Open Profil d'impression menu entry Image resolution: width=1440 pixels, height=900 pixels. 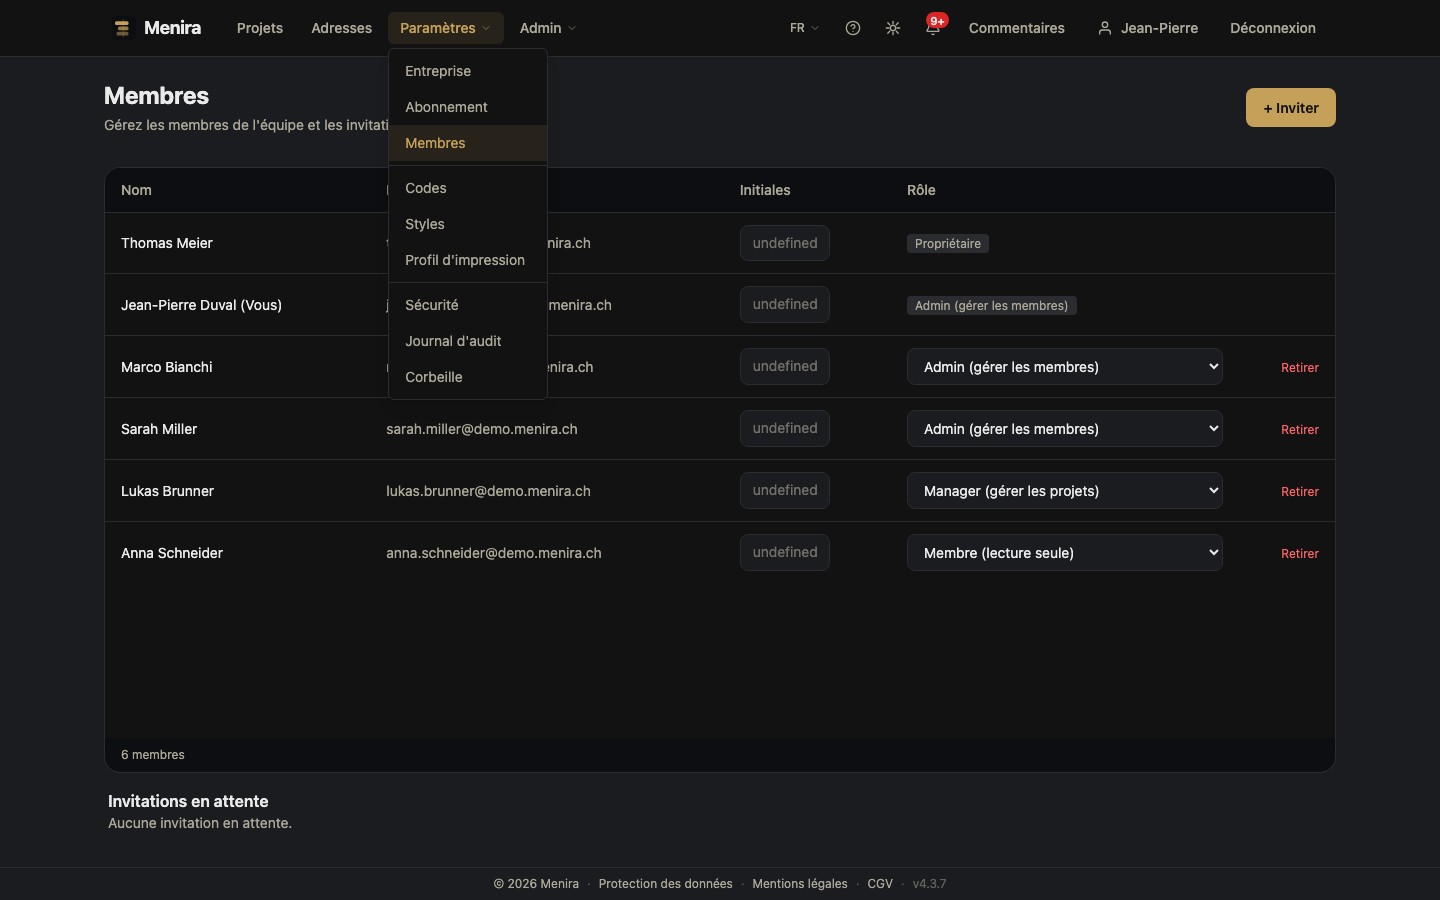[467, 260]
